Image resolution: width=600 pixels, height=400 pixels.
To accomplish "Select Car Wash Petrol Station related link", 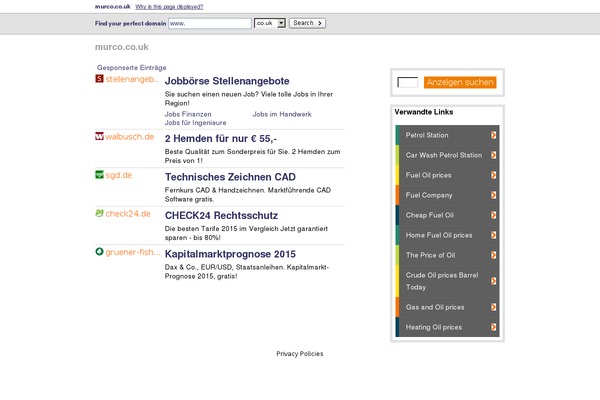I will pyautogui.click(x=443, y=156).
